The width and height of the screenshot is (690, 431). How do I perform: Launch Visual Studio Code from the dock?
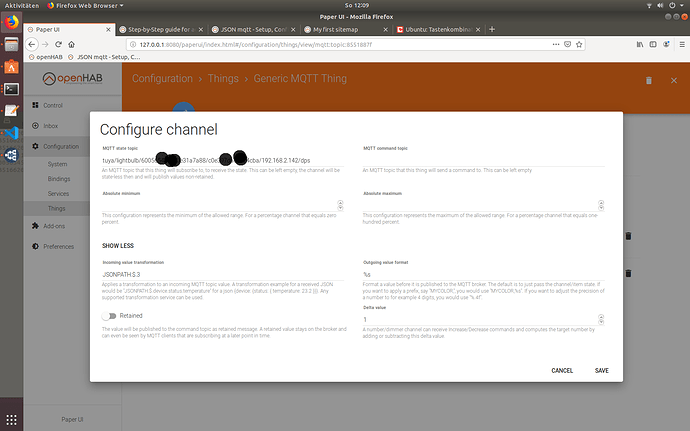click(11, 133)
